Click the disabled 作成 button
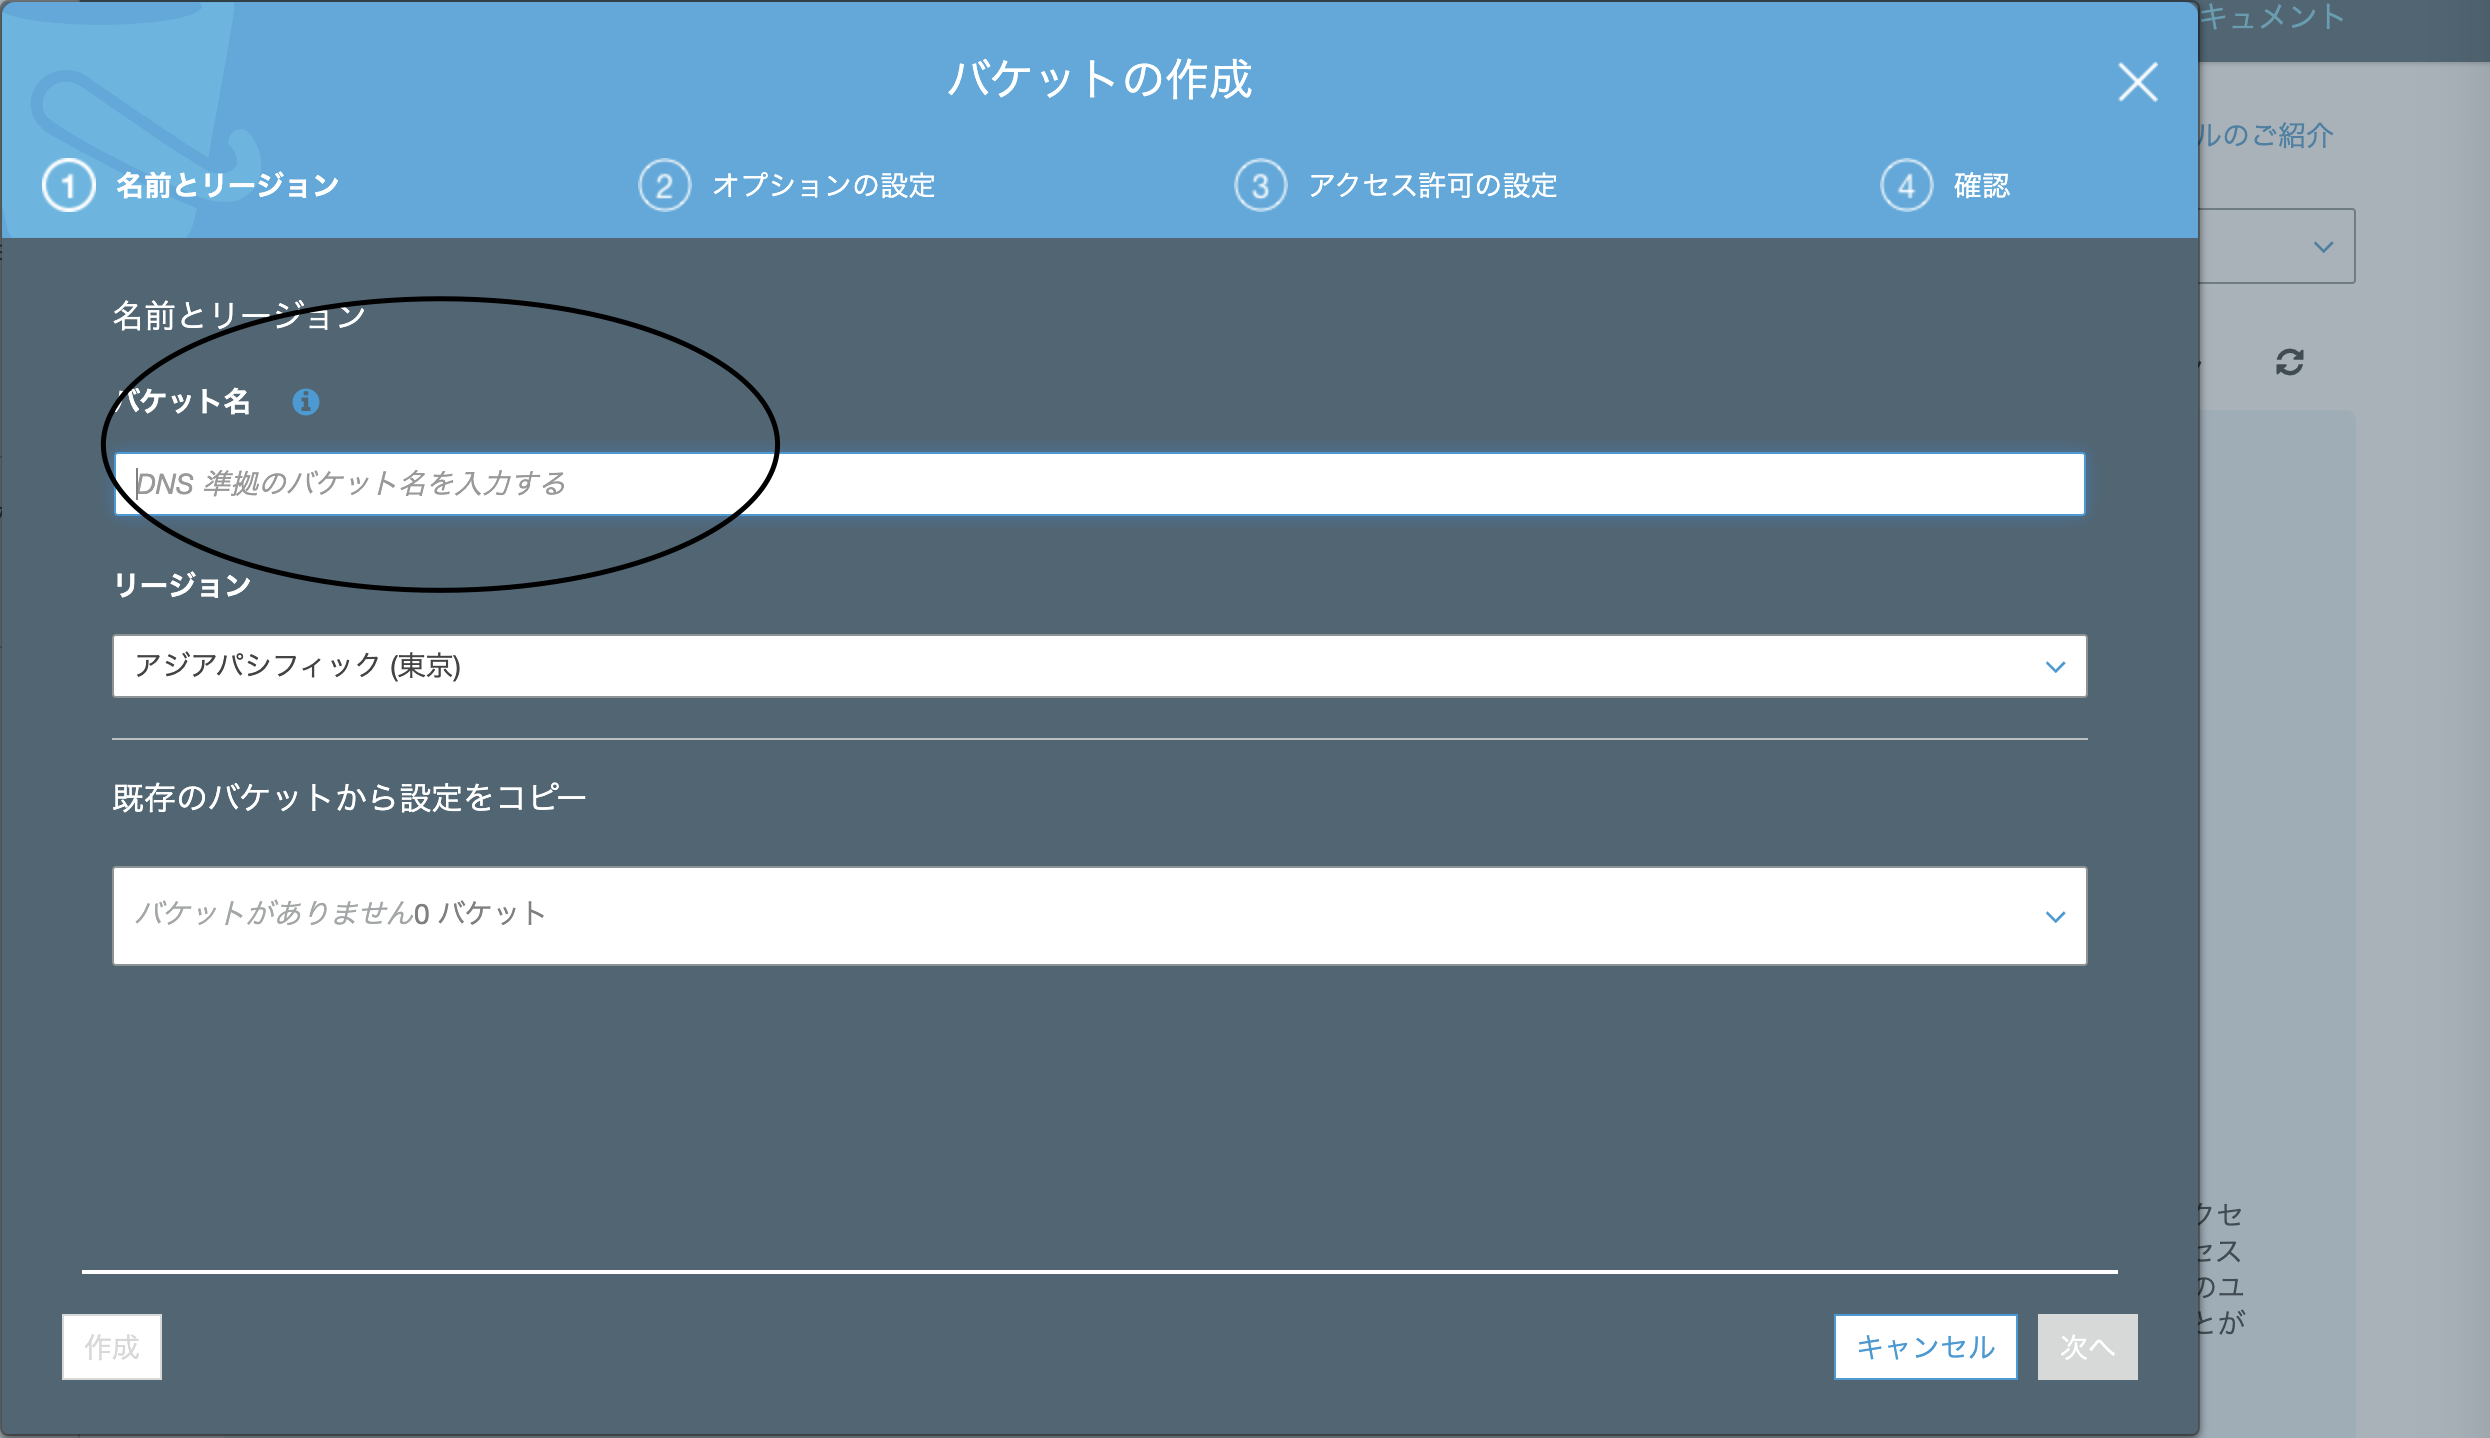Viewport: 2490px width, 1438px height. tap(111, 1347)
